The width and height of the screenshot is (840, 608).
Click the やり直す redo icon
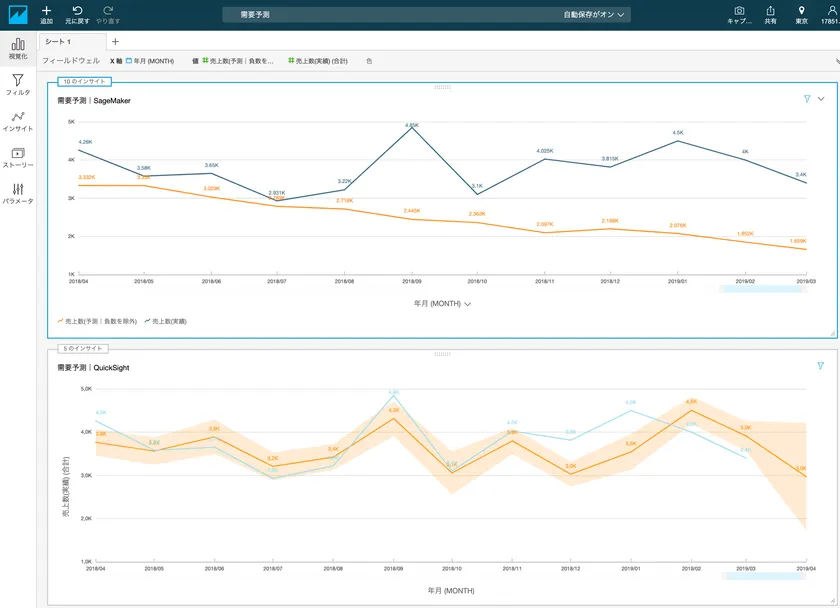107,11
